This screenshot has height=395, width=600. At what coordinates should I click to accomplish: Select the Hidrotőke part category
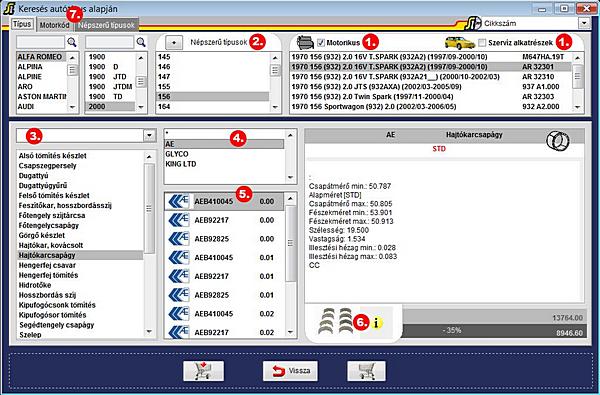pos(80,285)
